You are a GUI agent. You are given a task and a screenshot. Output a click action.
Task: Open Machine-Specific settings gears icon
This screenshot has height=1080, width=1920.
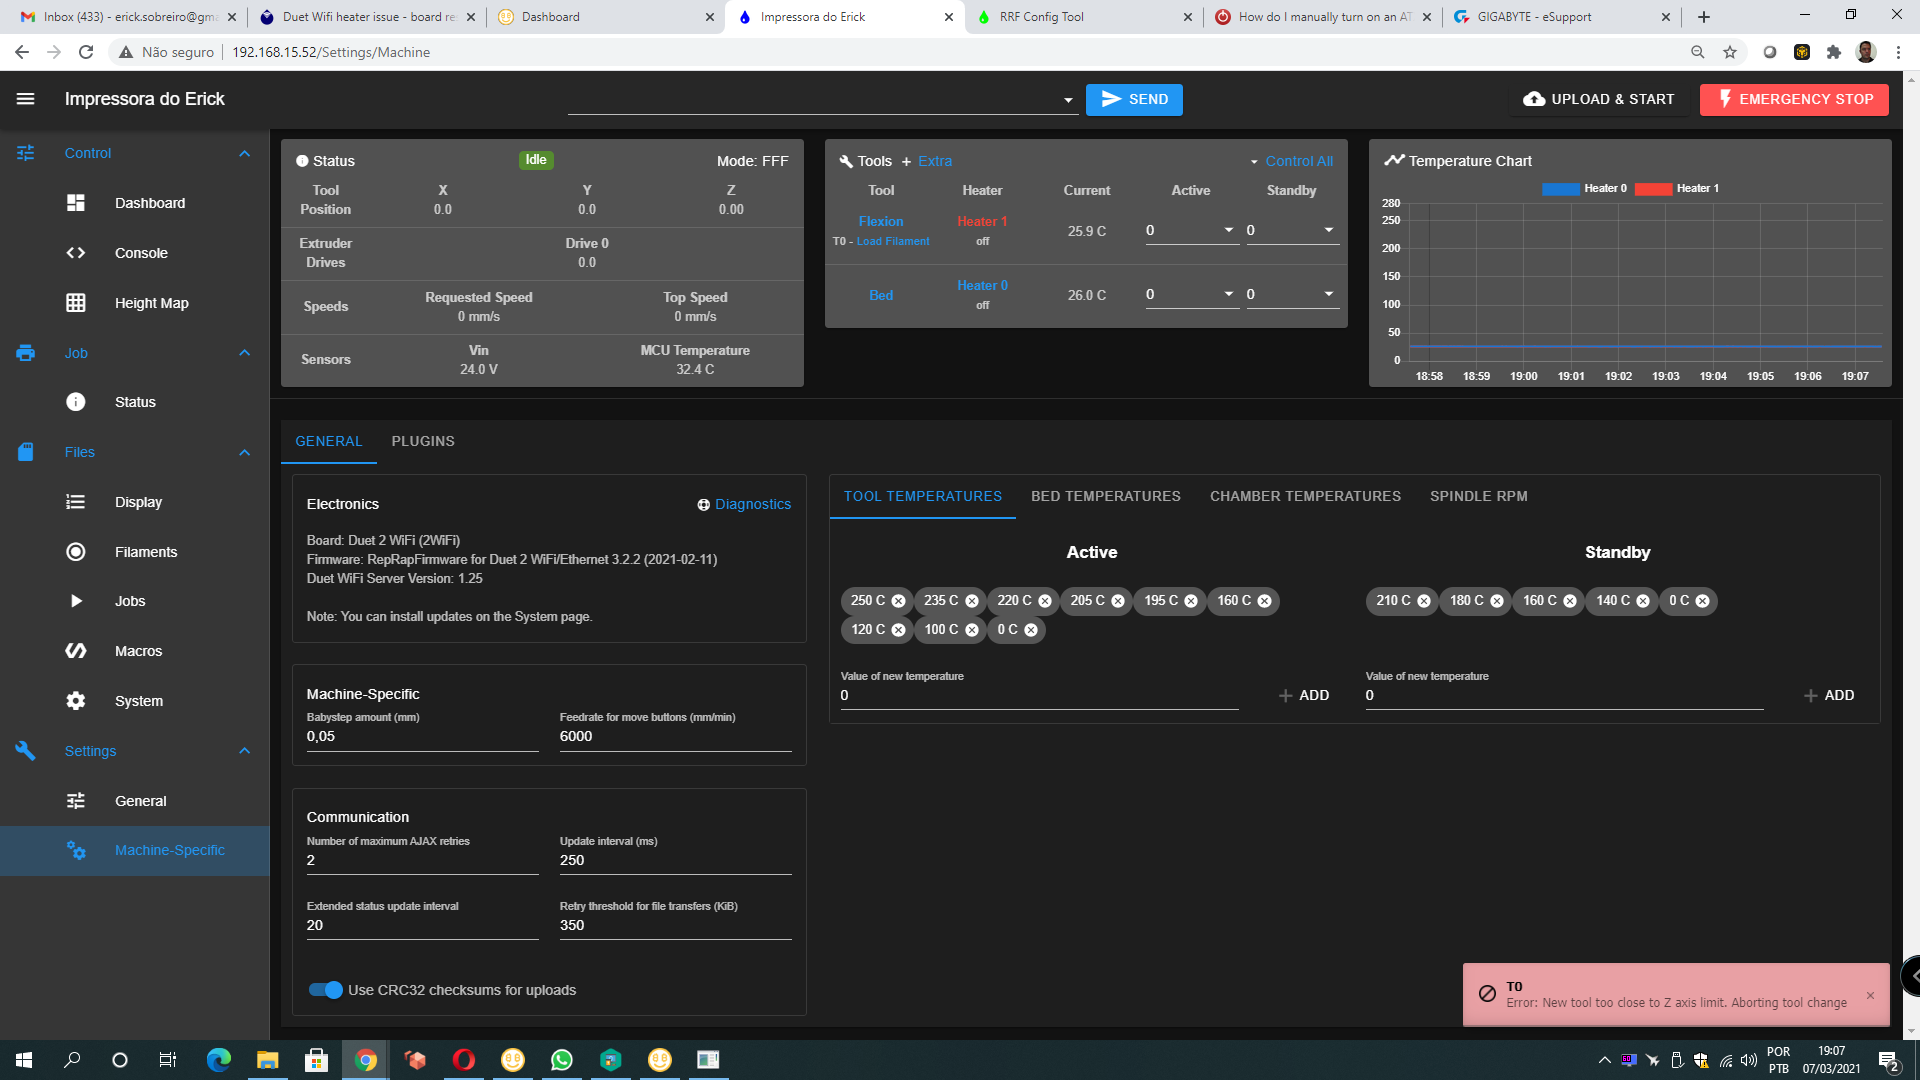pos(76,851)
